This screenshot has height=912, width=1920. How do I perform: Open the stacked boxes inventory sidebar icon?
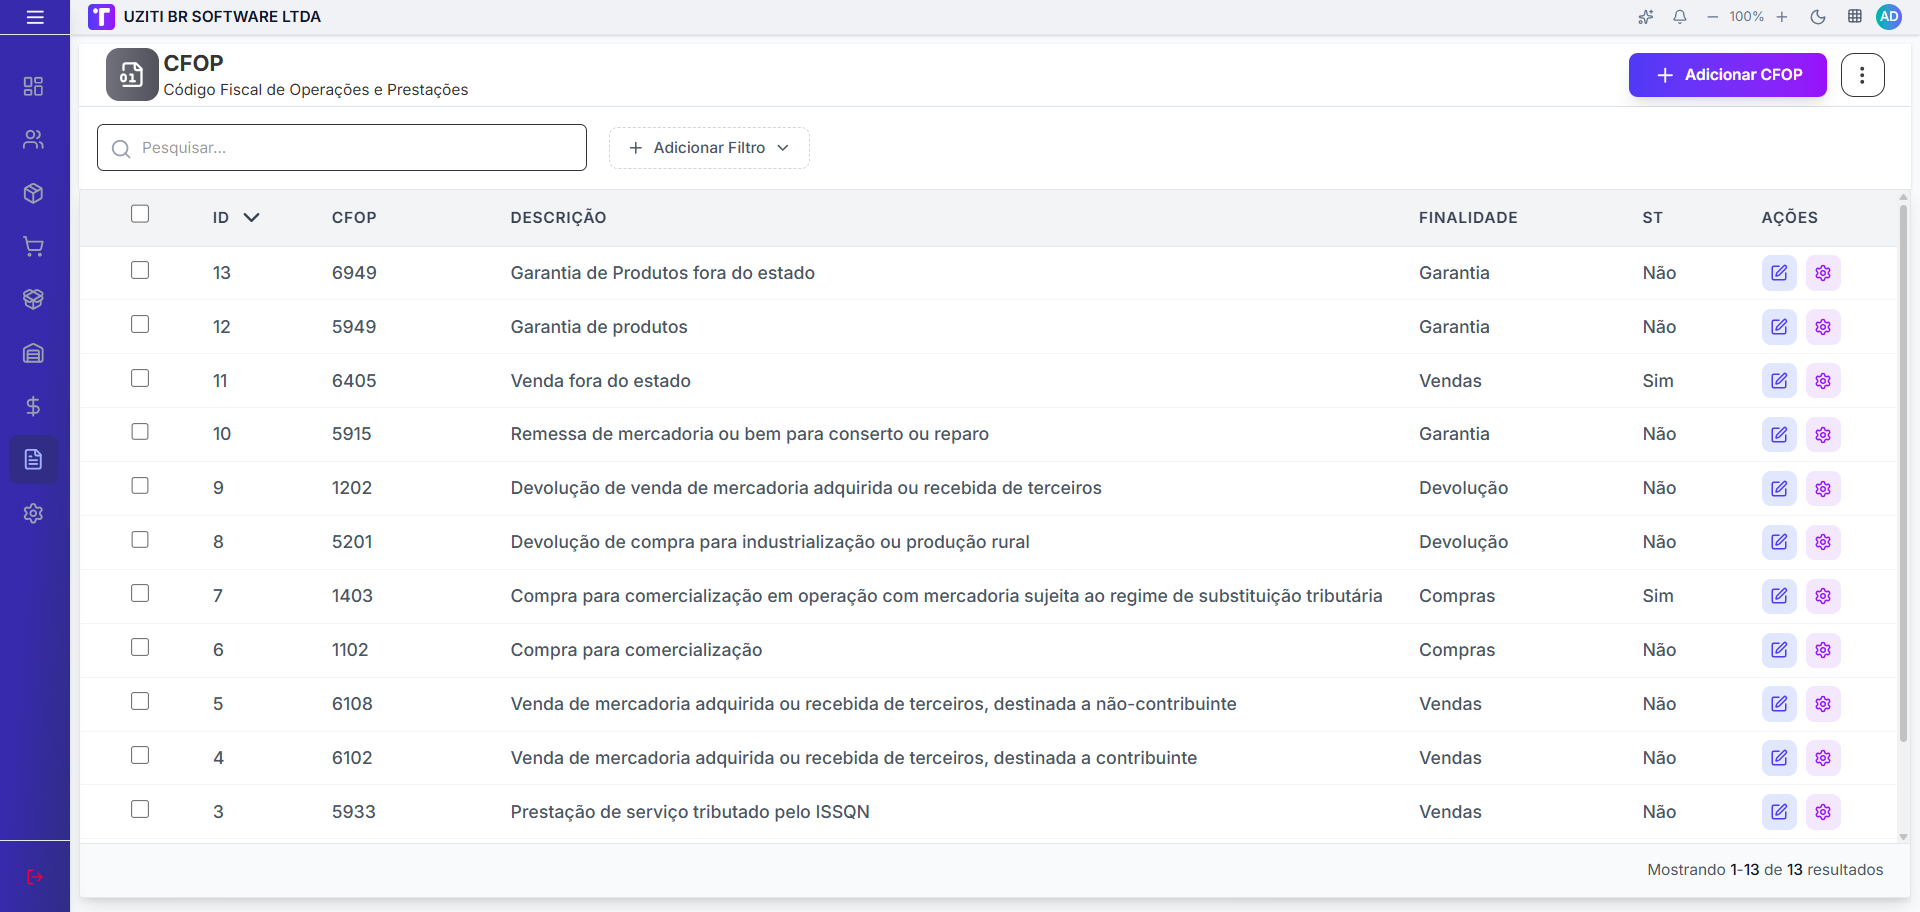tap(33, 299)
